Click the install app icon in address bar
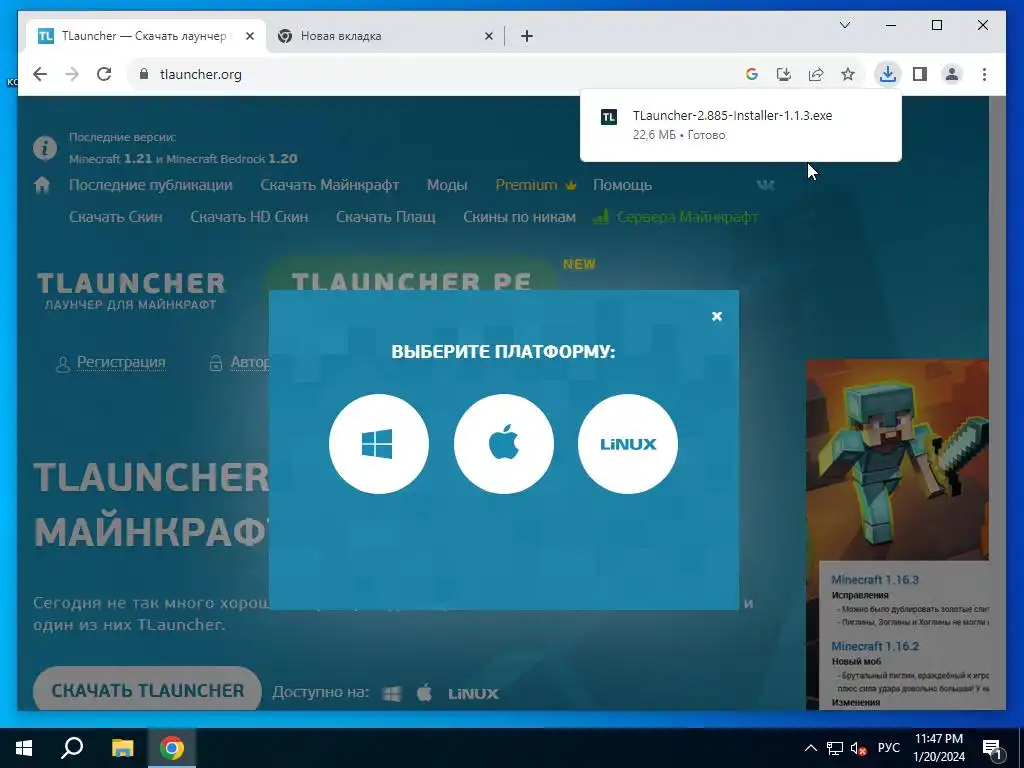The height and width of the screenshot is (768, 1024). [x=784, y=74]
